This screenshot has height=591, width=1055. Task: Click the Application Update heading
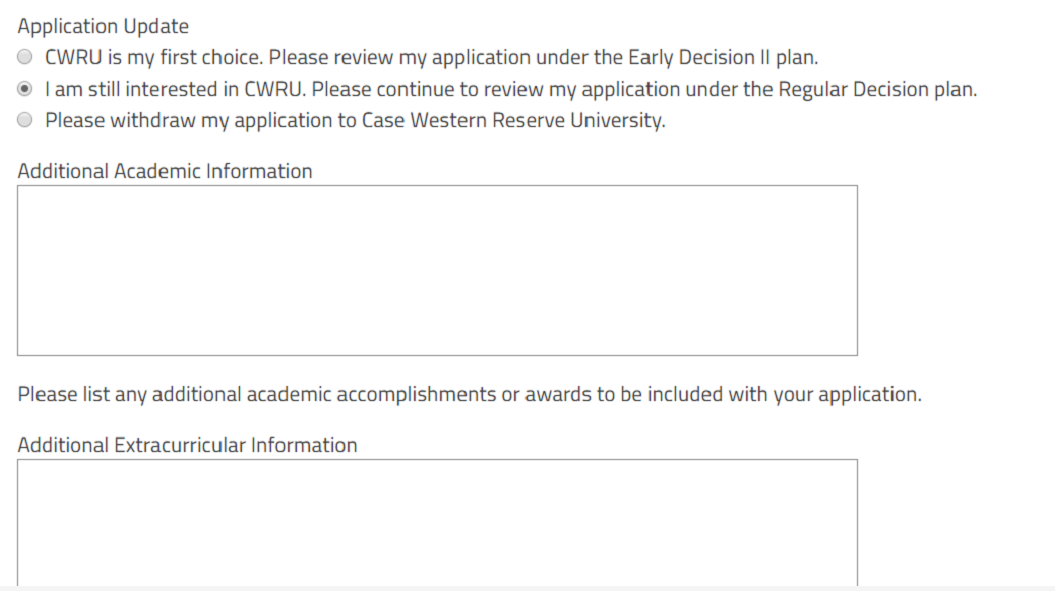(103, 27)
